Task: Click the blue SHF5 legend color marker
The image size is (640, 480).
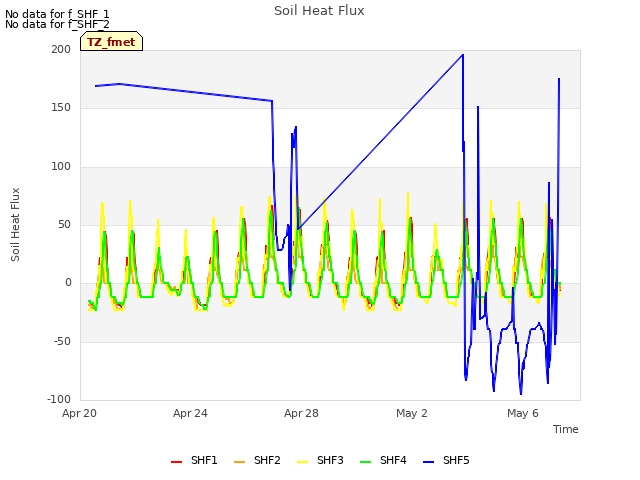Action: [428, 462]
